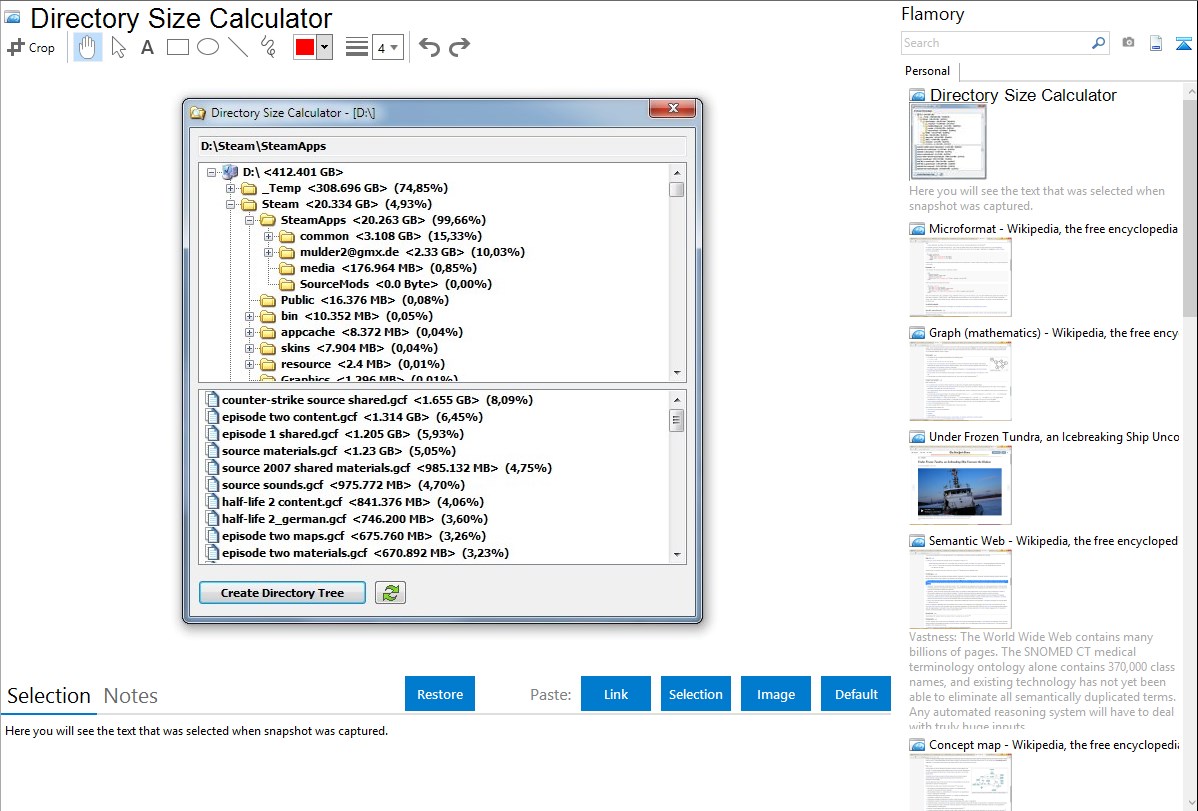
Task: Open the Semantic Web snapshot thumbnail
Action: 960,589
